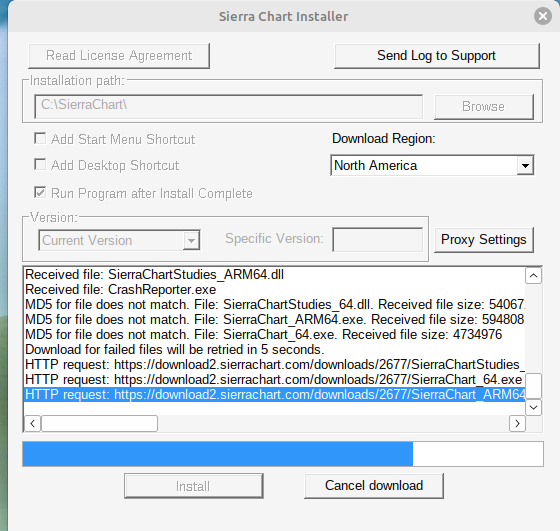This screenshot has height=531, width=560.
Task: Click Read License Agreement button
Action: pyautogui.click(x=119, y=56)
